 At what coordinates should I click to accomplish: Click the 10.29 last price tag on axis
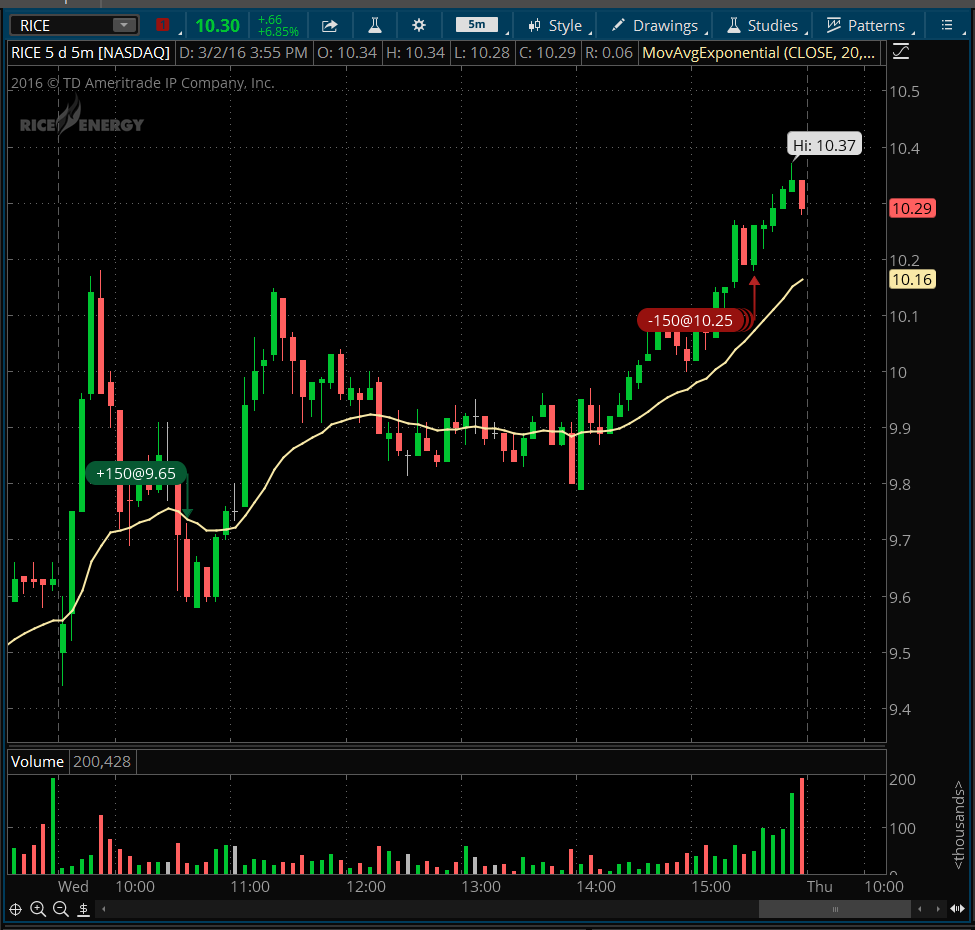click(x=912, y=208)
